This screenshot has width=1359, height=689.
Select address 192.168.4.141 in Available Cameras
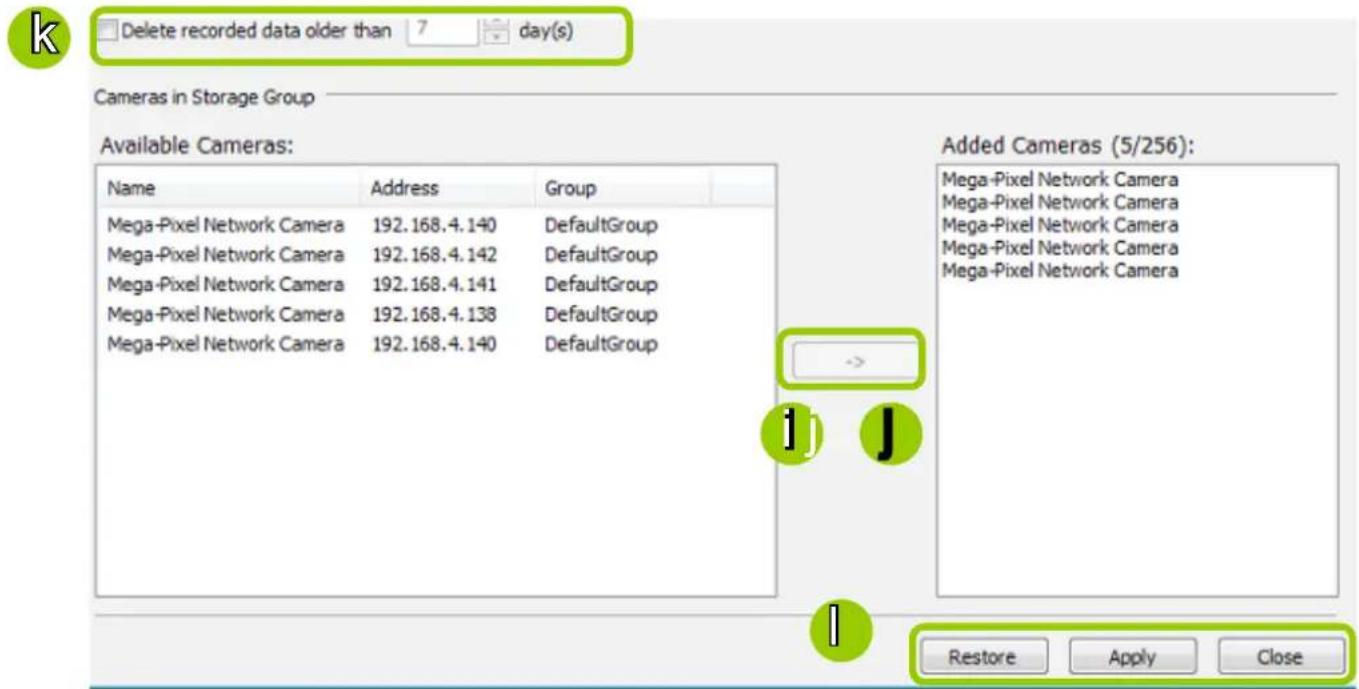tap(434, 285)
